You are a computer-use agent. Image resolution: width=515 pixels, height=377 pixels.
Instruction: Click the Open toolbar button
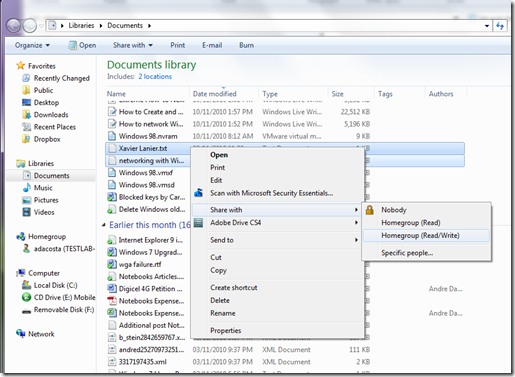(82, 45)
